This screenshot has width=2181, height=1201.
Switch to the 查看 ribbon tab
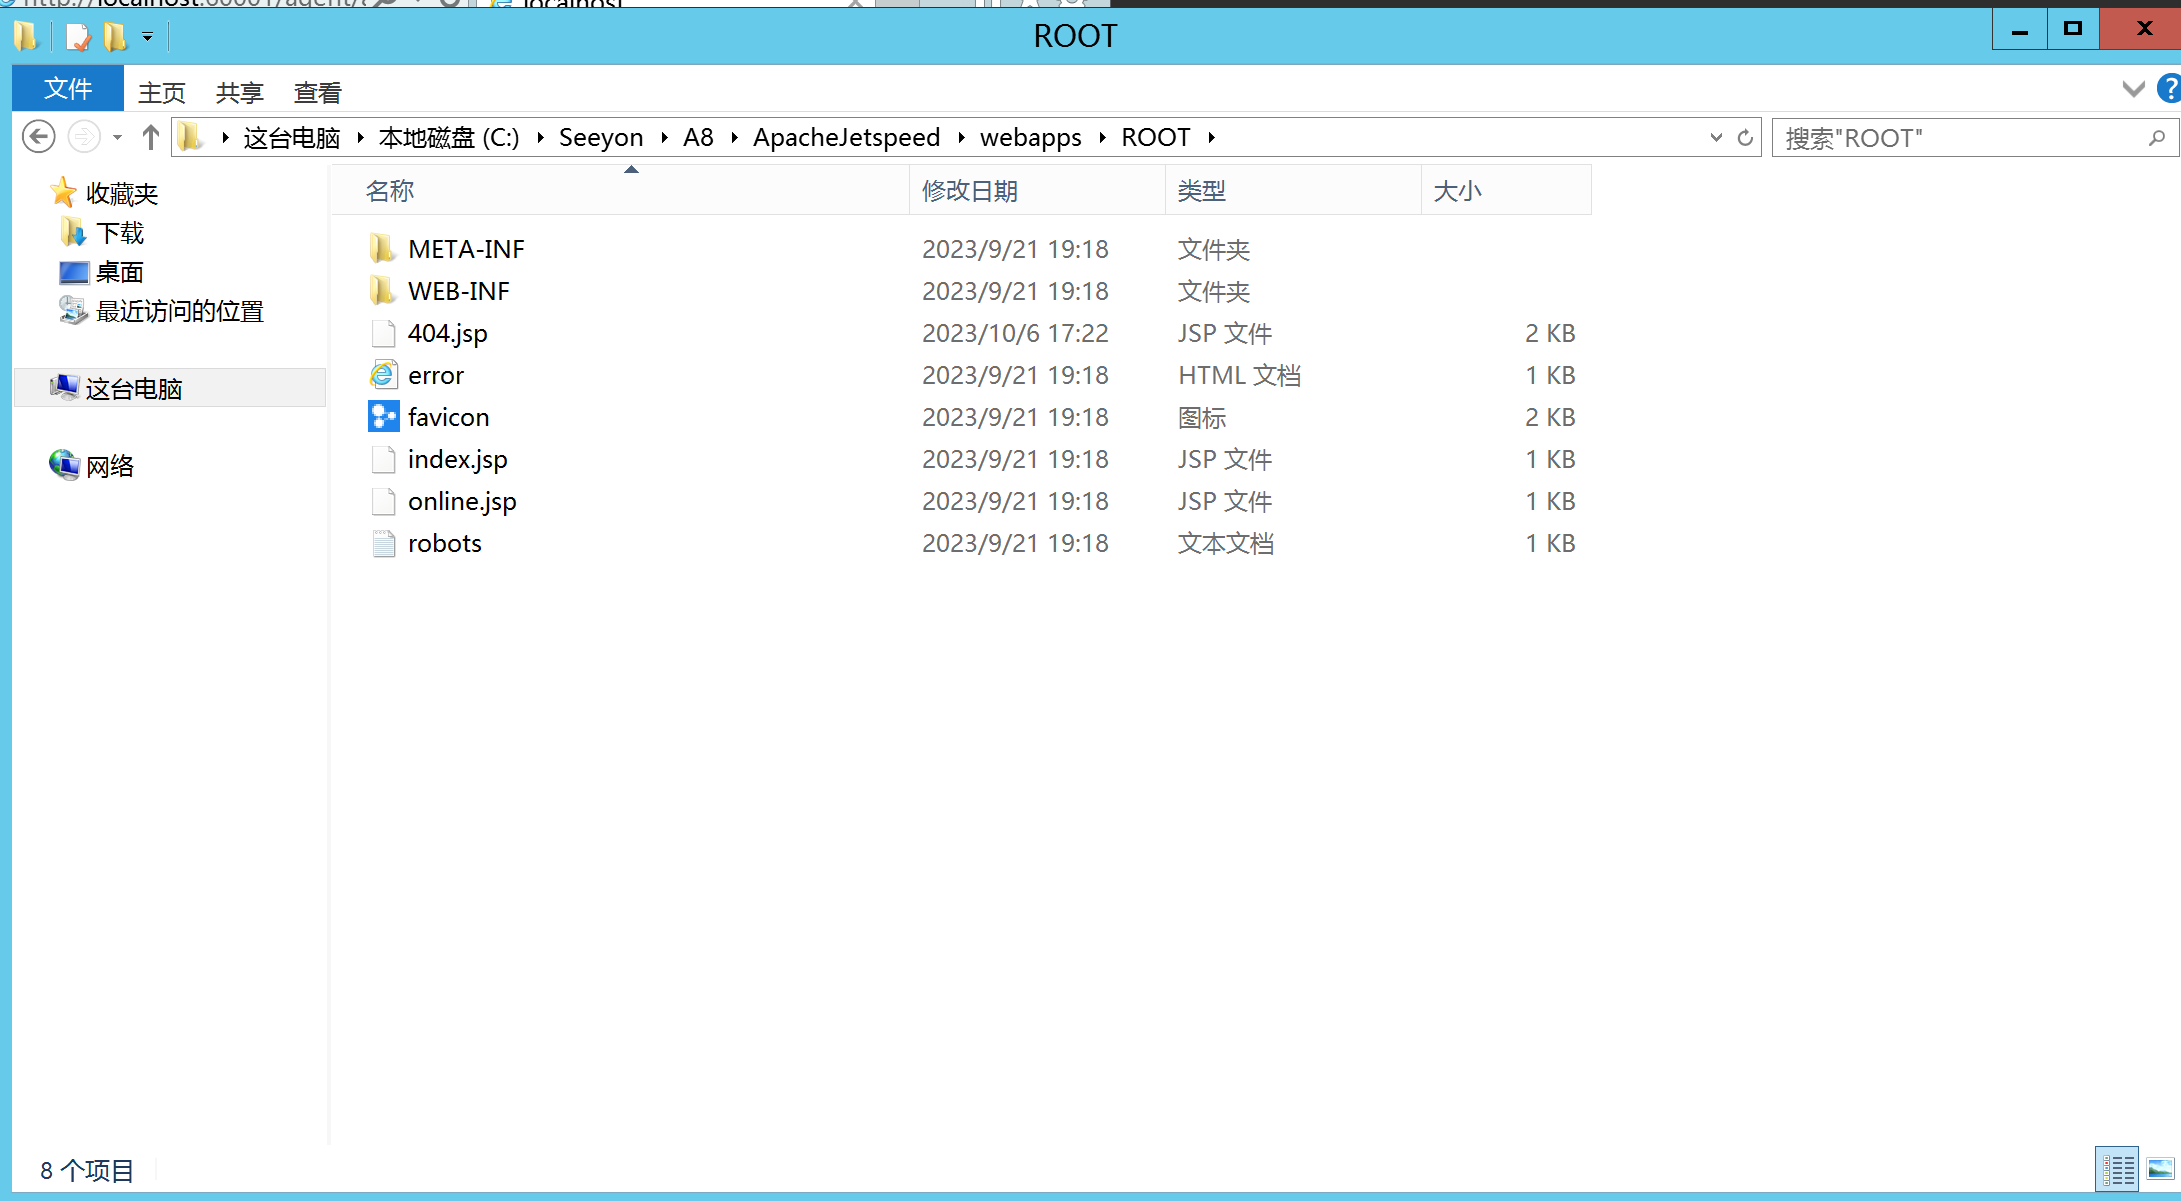point(317,93)
